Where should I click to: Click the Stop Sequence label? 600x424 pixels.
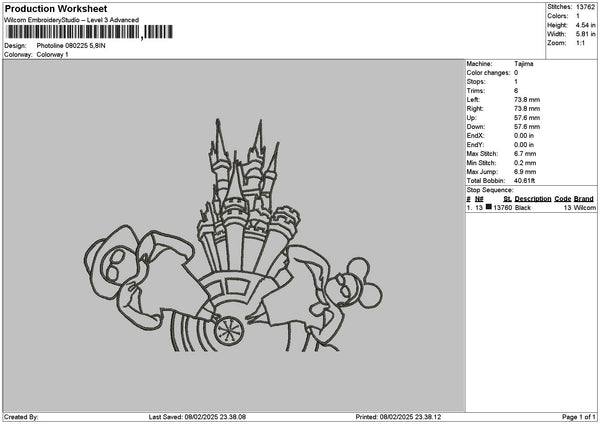point(490,190)
